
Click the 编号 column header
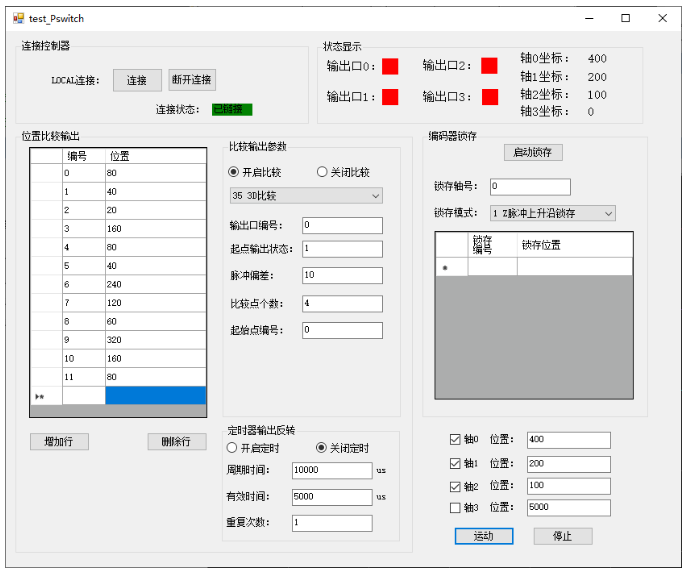point(84,156)
